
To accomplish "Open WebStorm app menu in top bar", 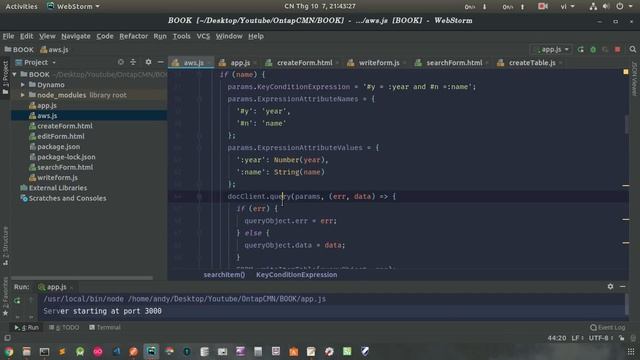I will click(x=73, y=7).
